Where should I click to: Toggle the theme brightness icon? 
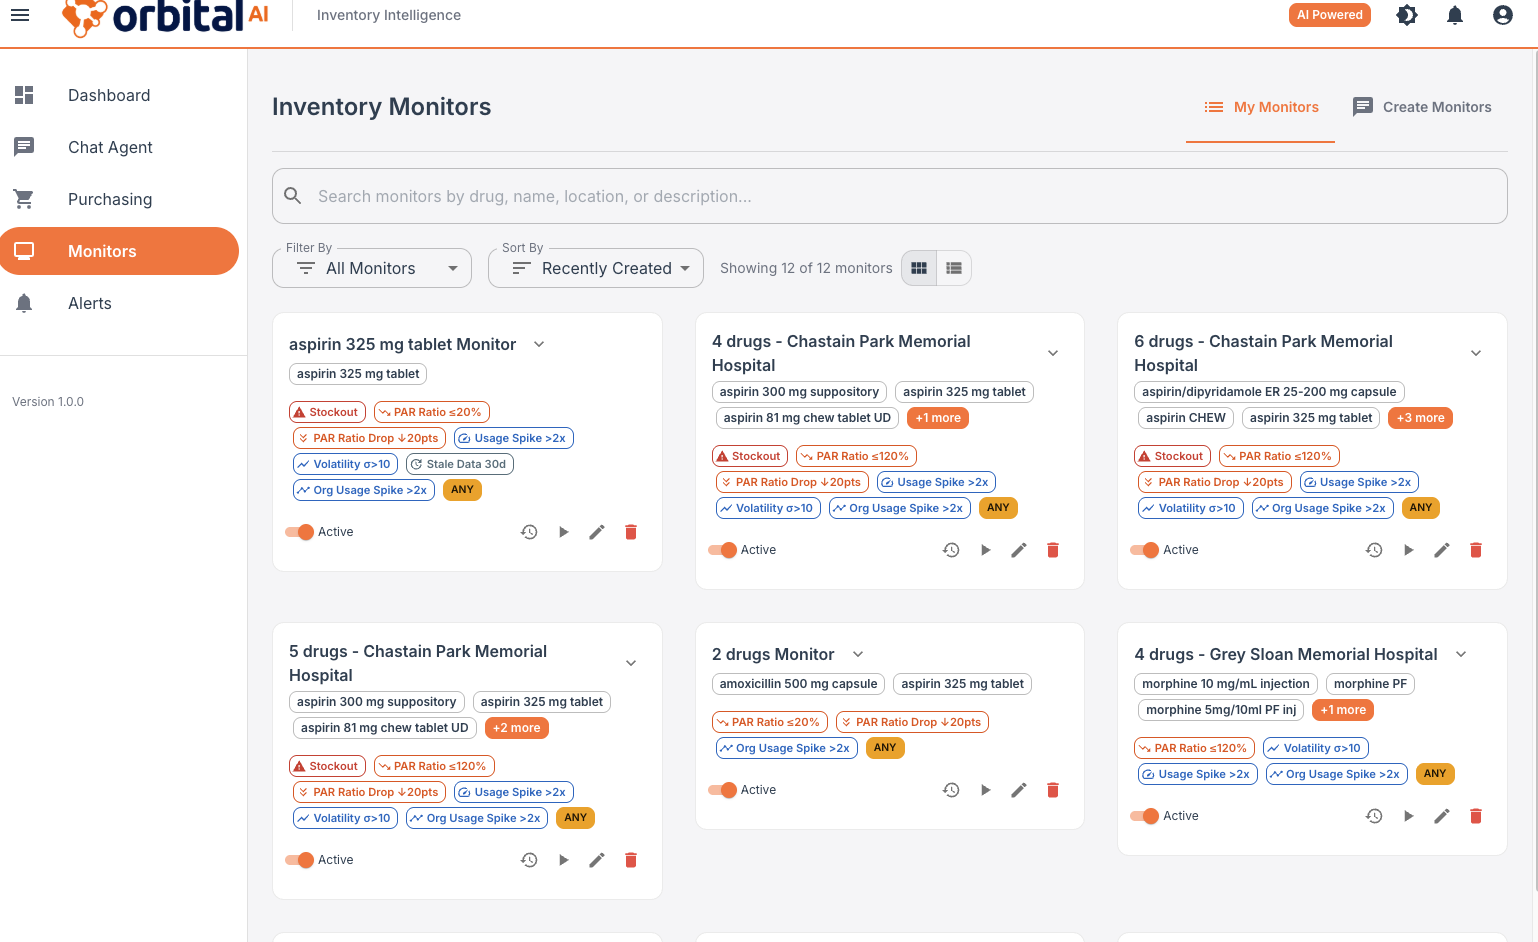[x=1406, y=15]
